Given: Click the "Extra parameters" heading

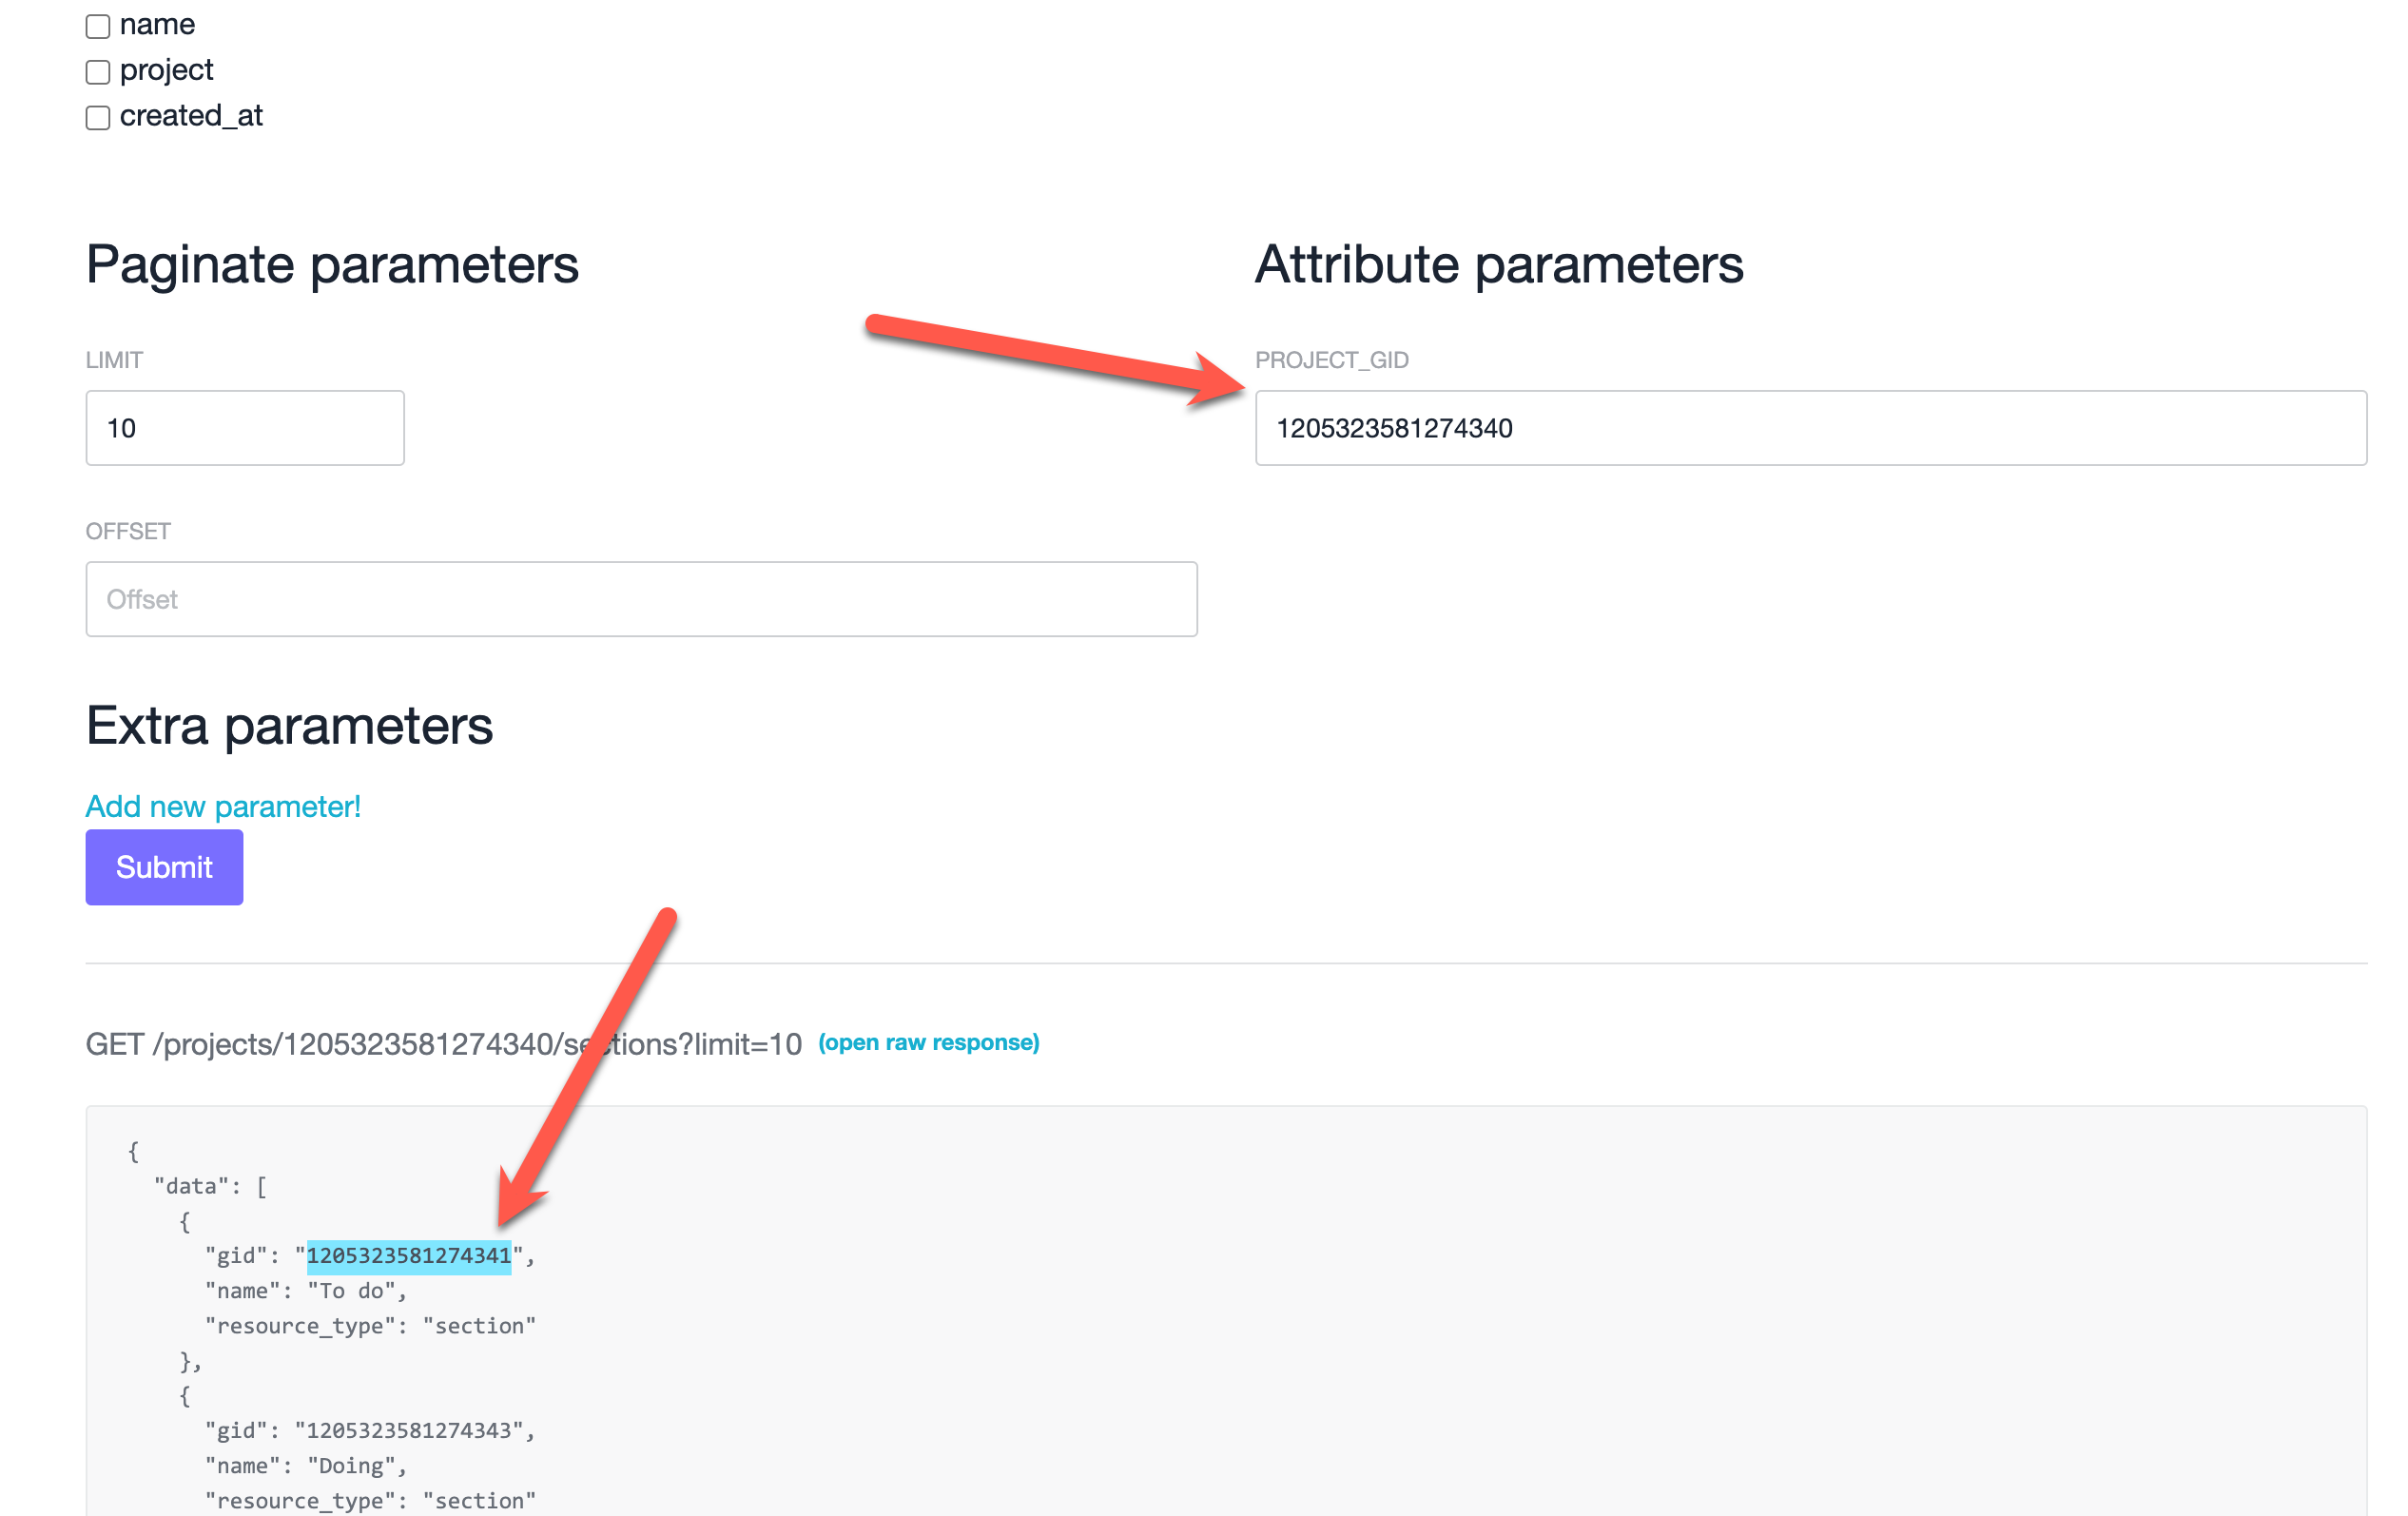Looking at the screenshot, I should 289,725.
